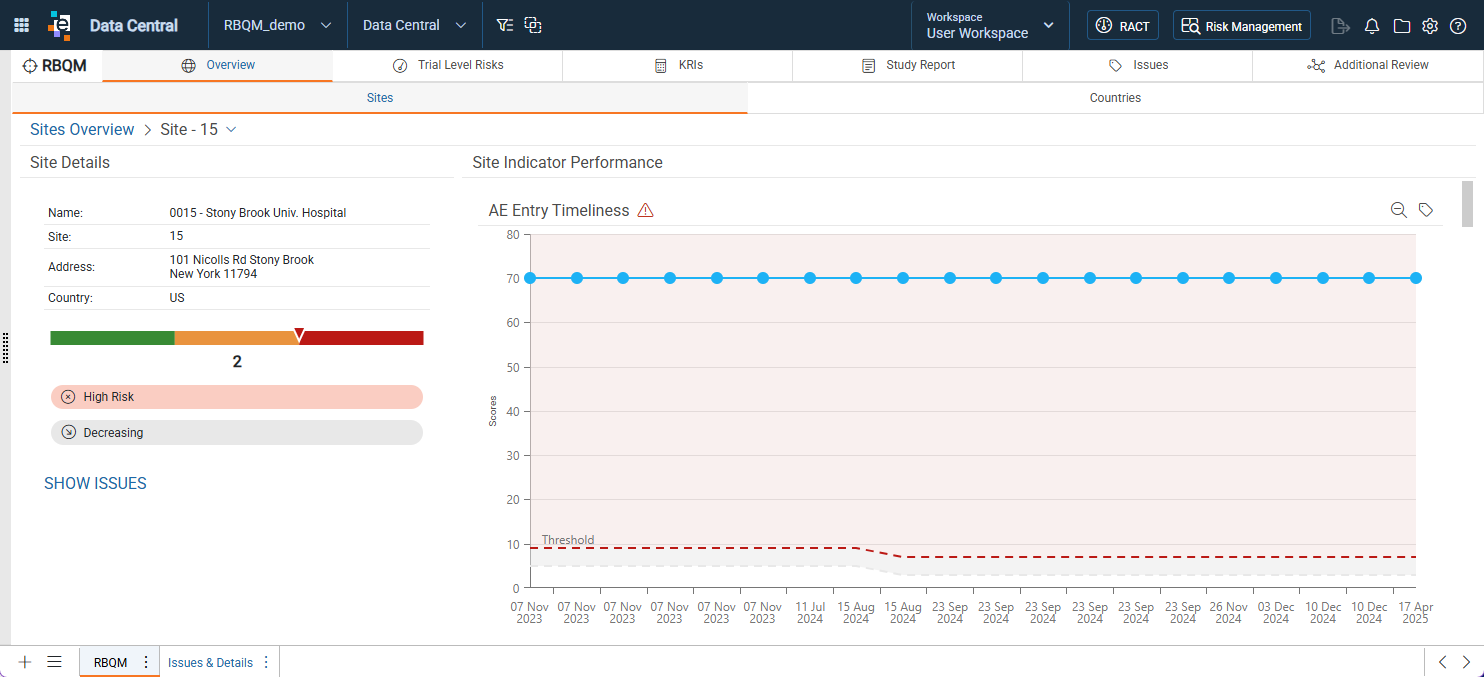Screen dimensions: 1484x677
Task: Open the settings gear icon
Action: [x=1430, y=26]
